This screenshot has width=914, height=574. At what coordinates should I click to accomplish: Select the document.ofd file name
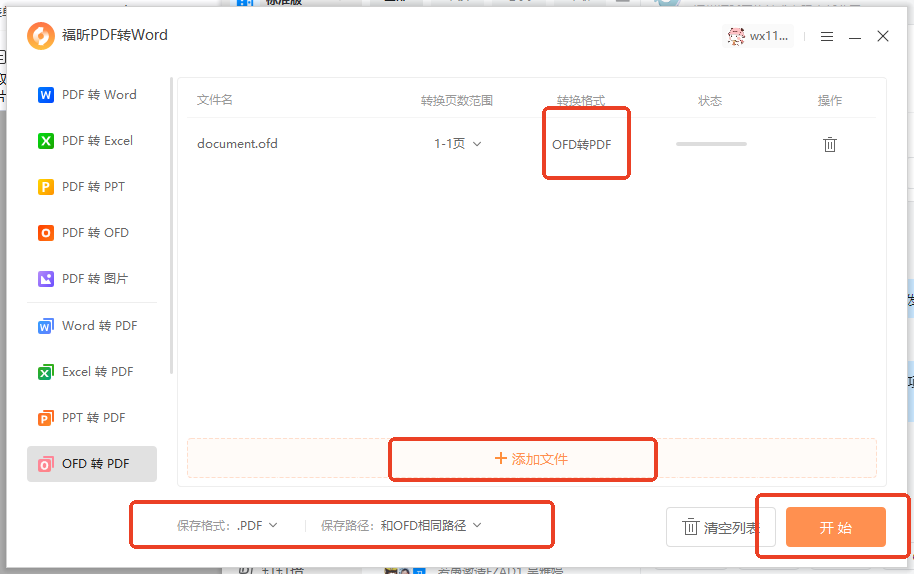(237, 143)
